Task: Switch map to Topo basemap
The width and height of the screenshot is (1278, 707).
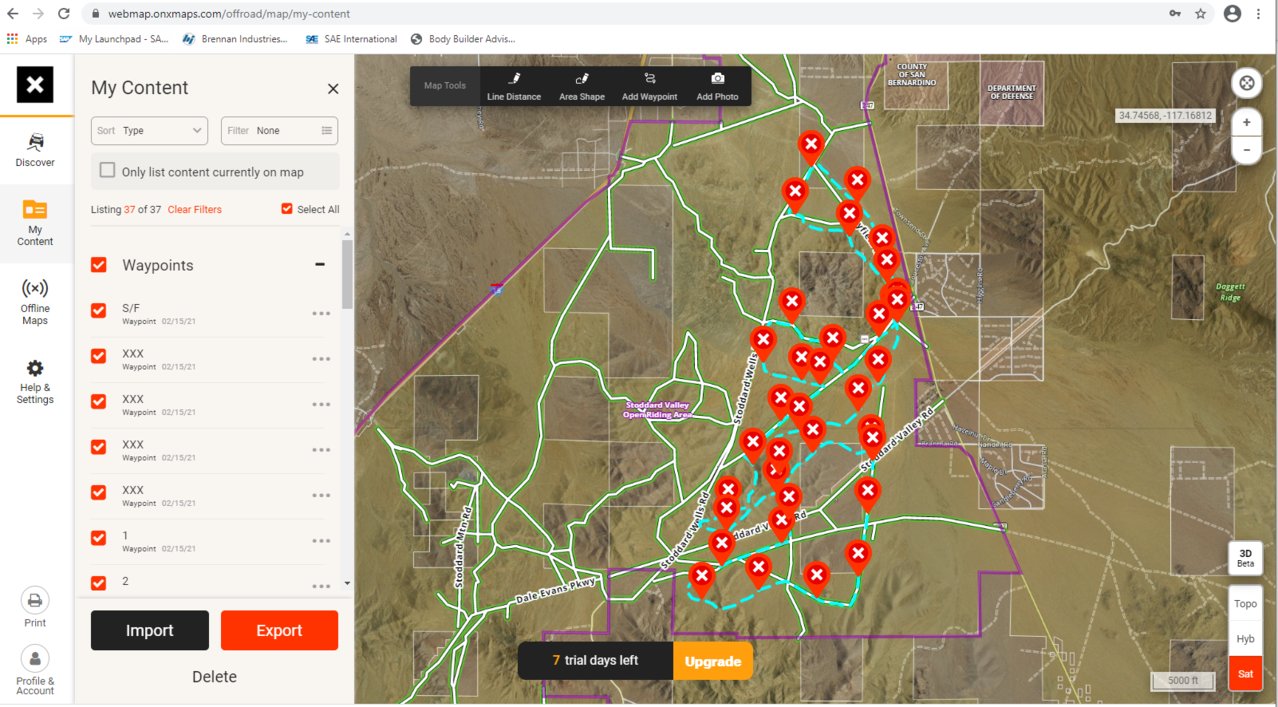Action: point(1245,603)
